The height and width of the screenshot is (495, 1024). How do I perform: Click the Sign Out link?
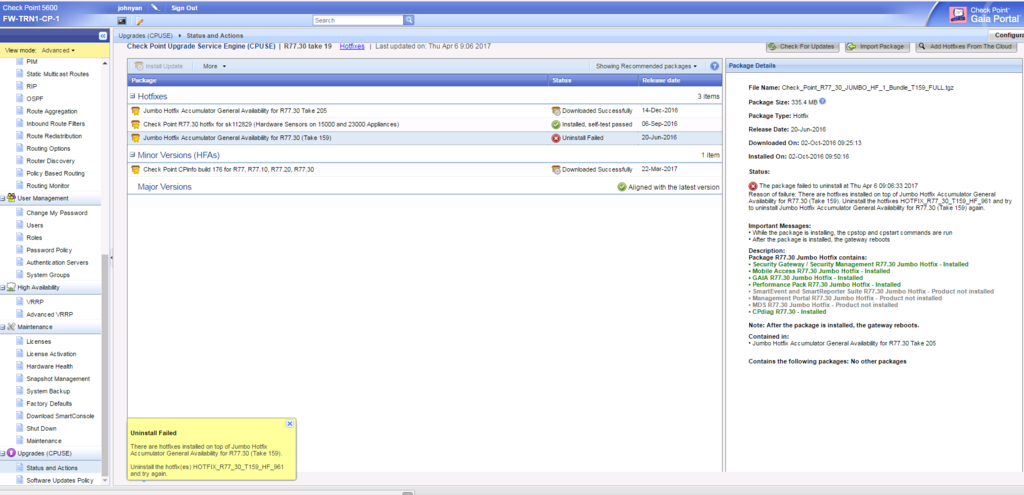click(184, 8)
